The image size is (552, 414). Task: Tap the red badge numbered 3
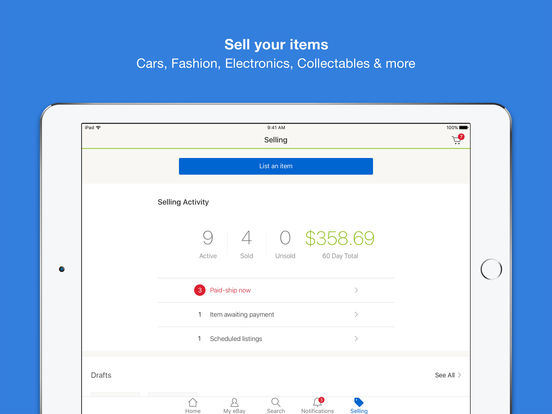[x=200, y=290]
